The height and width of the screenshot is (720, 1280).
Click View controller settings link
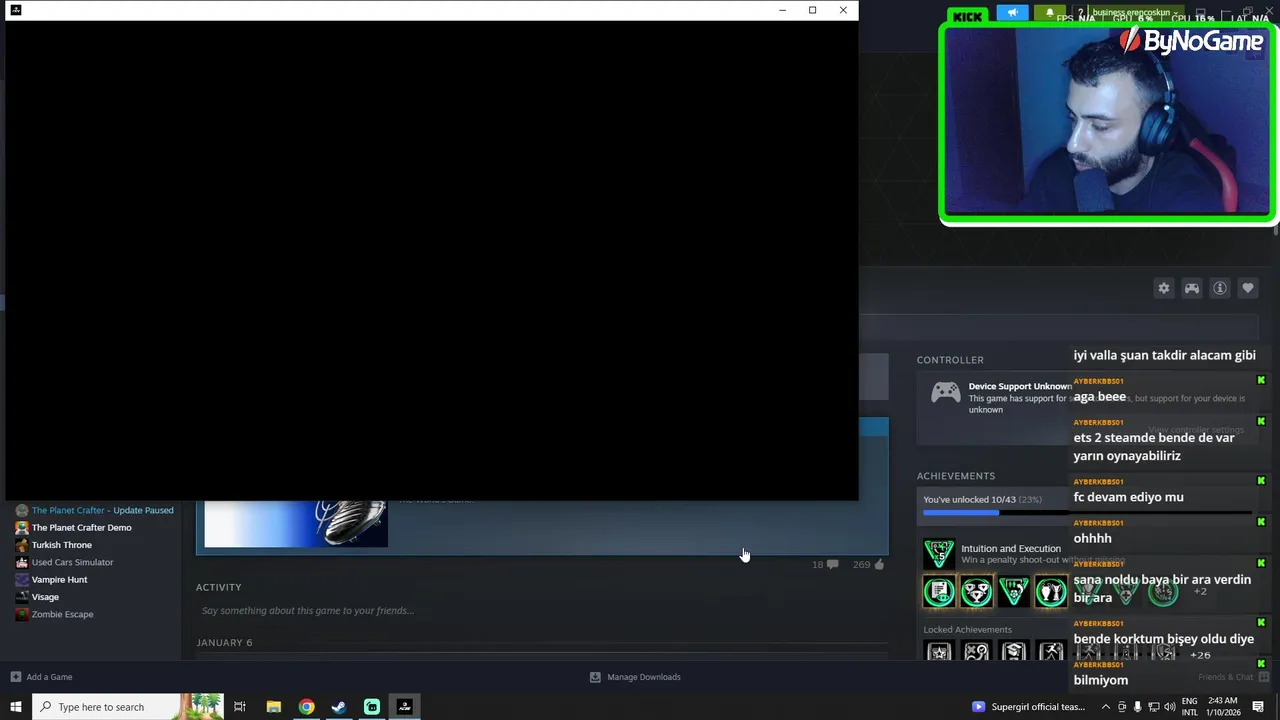[1196, 430]
